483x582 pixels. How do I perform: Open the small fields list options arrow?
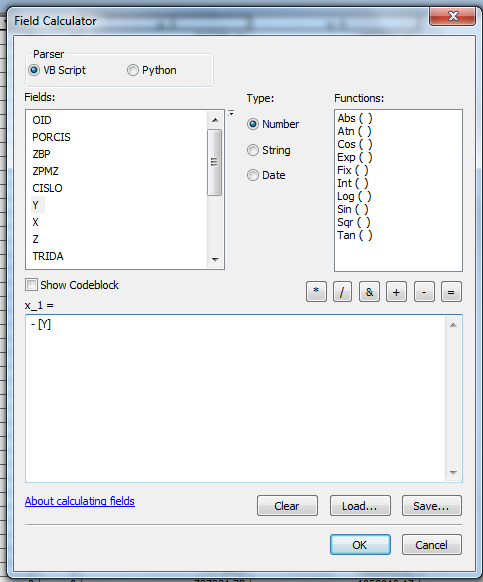231,113
